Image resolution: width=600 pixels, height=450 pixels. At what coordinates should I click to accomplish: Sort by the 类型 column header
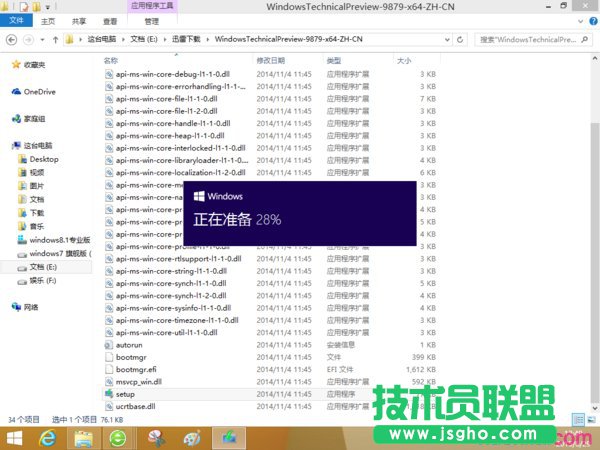334,60
